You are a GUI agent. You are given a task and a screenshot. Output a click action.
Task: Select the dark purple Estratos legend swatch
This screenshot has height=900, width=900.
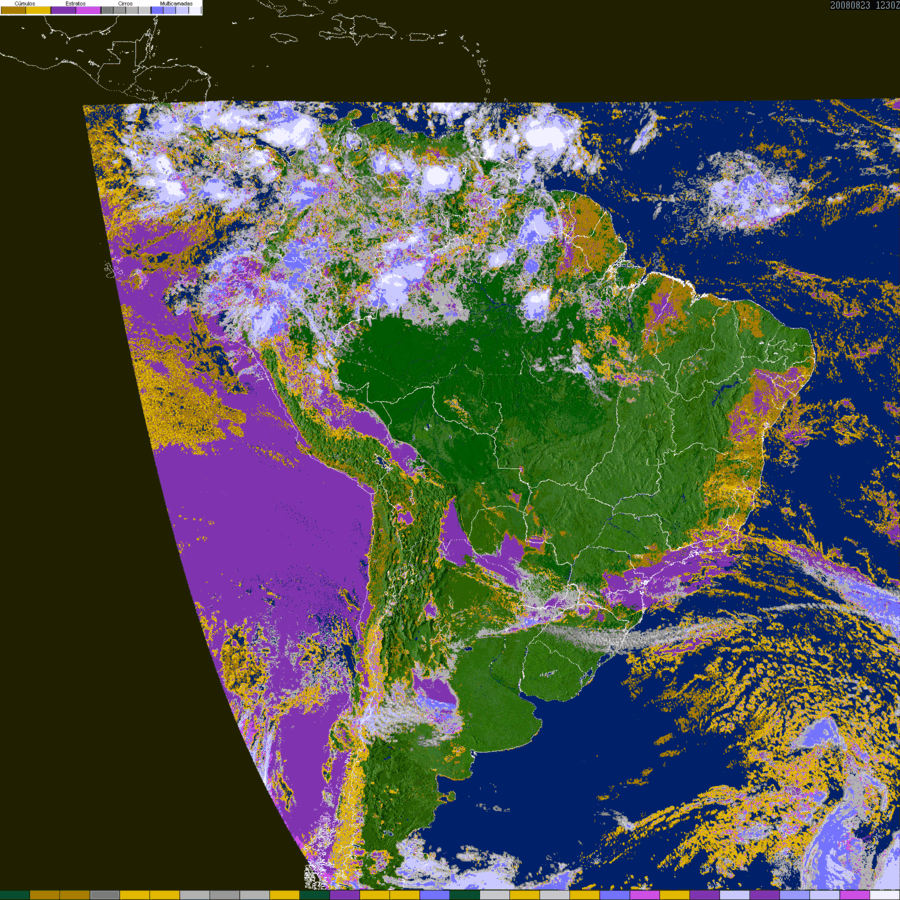(x=63, y=10)
